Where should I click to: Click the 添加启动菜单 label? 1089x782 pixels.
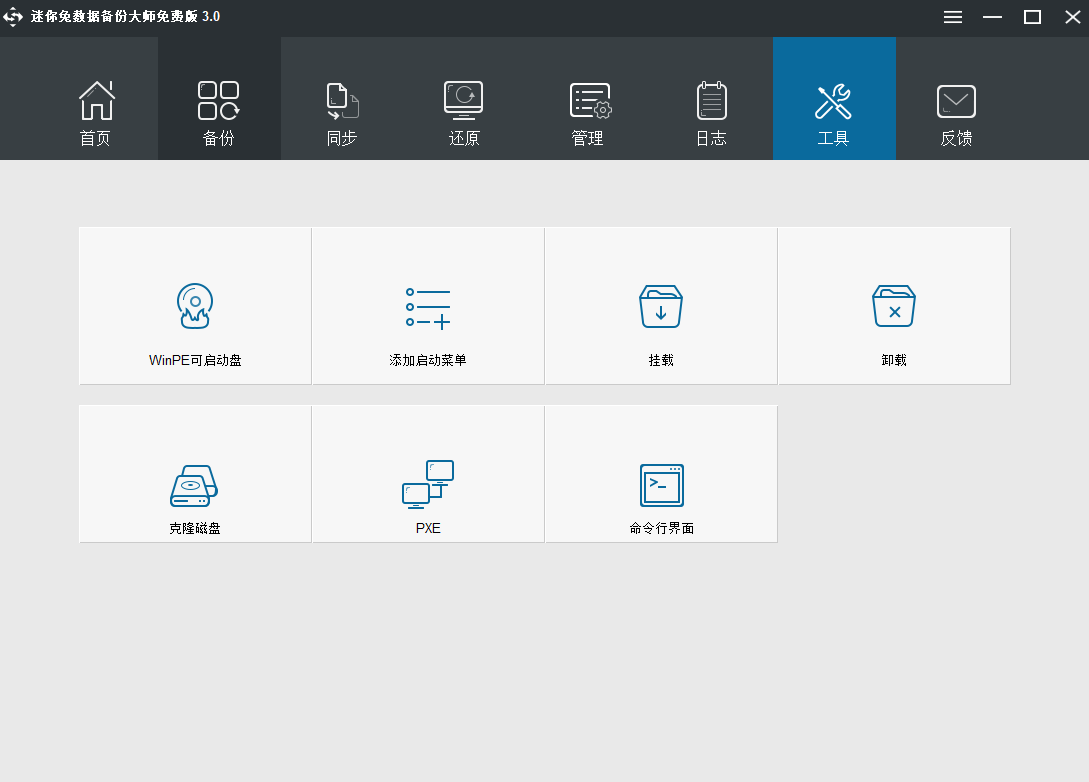click(x=428, y=360)
